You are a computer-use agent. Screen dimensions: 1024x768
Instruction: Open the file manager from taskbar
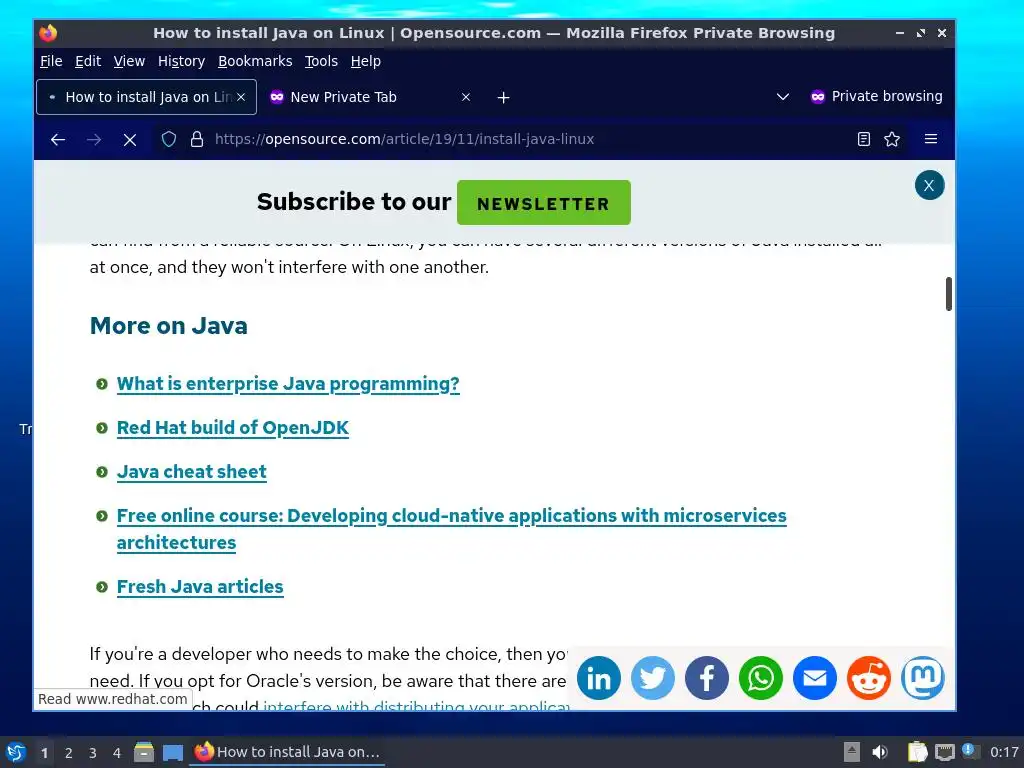click(x=144, y=752)
